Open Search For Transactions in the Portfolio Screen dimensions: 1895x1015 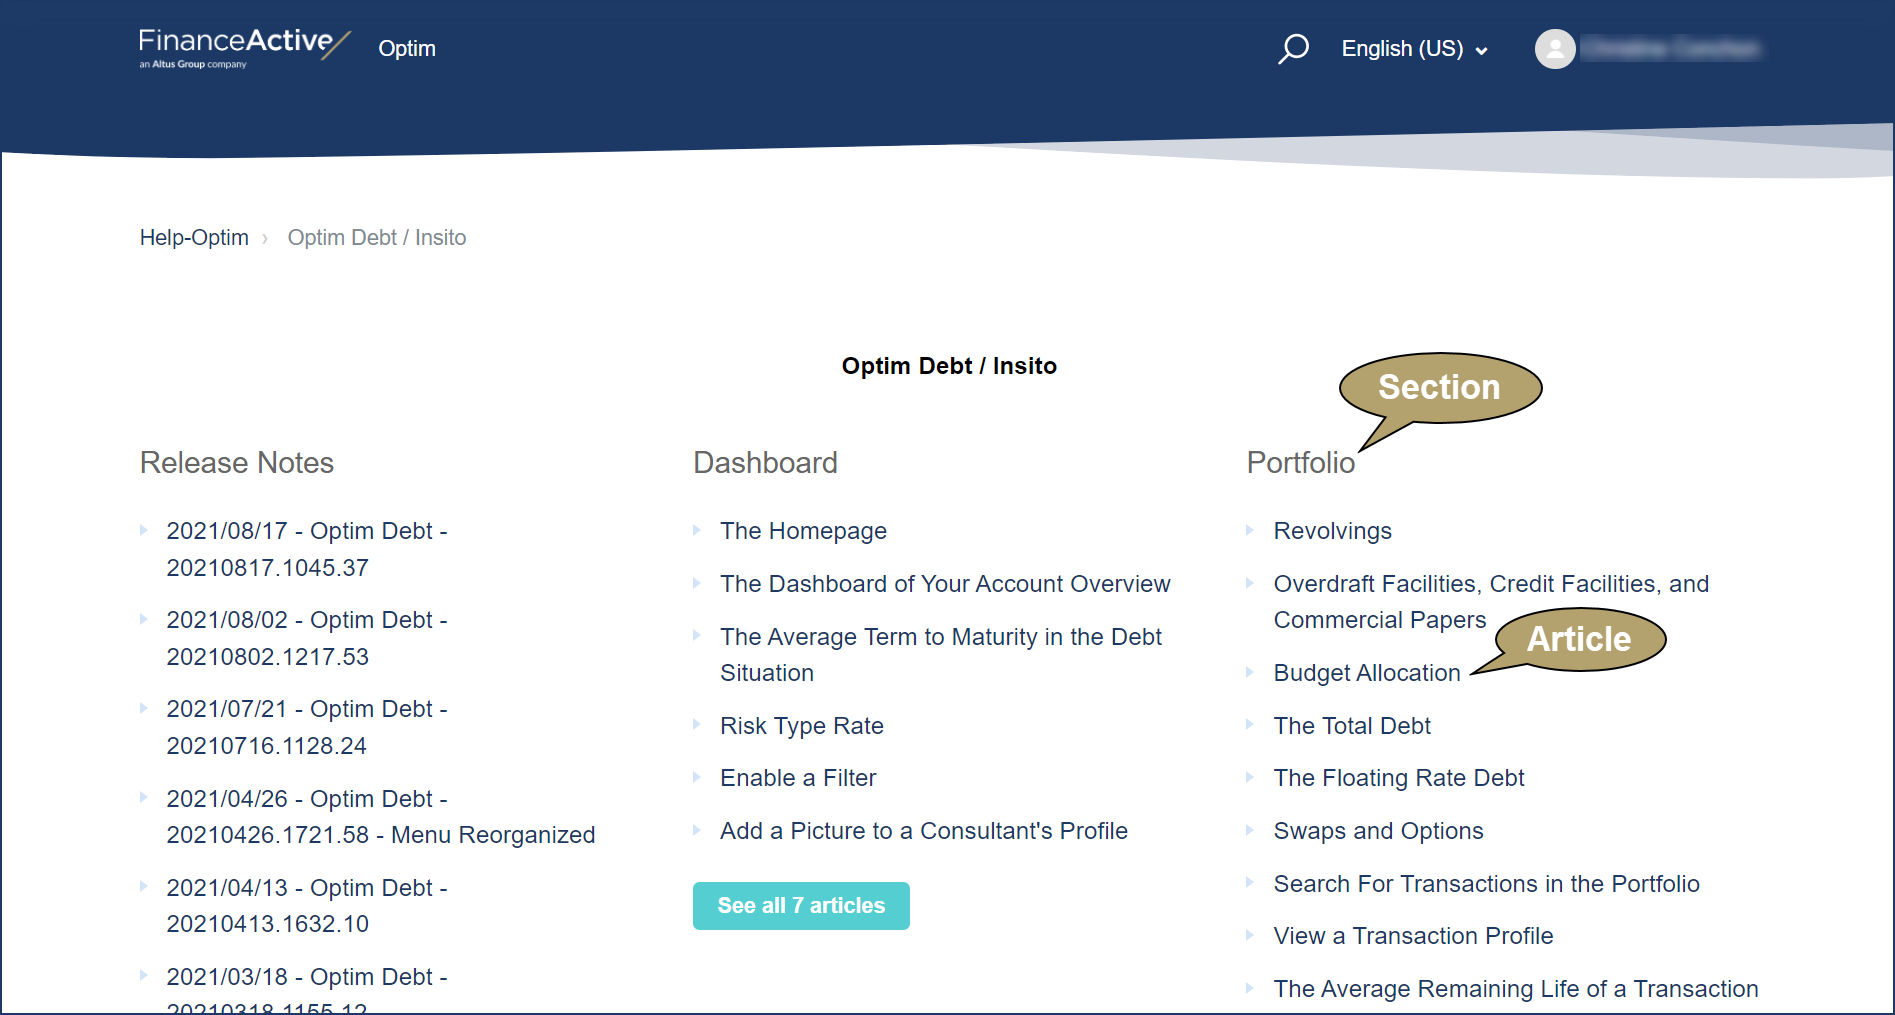1486,884
